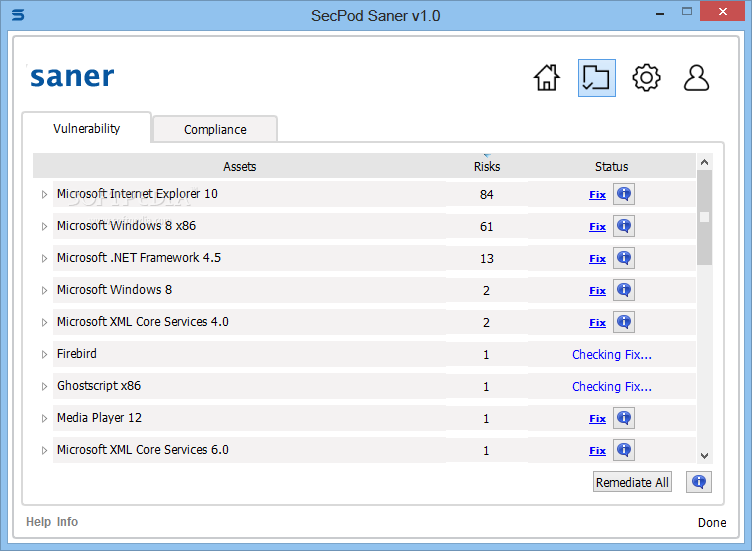Open the scan results folder icon

coord(597,78)
